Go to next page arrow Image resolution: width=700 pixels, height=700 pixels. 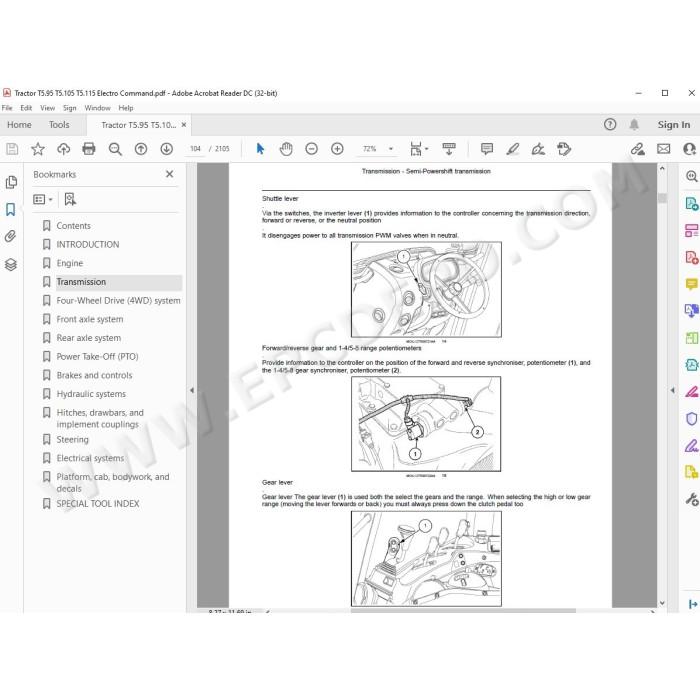point(167,149)
